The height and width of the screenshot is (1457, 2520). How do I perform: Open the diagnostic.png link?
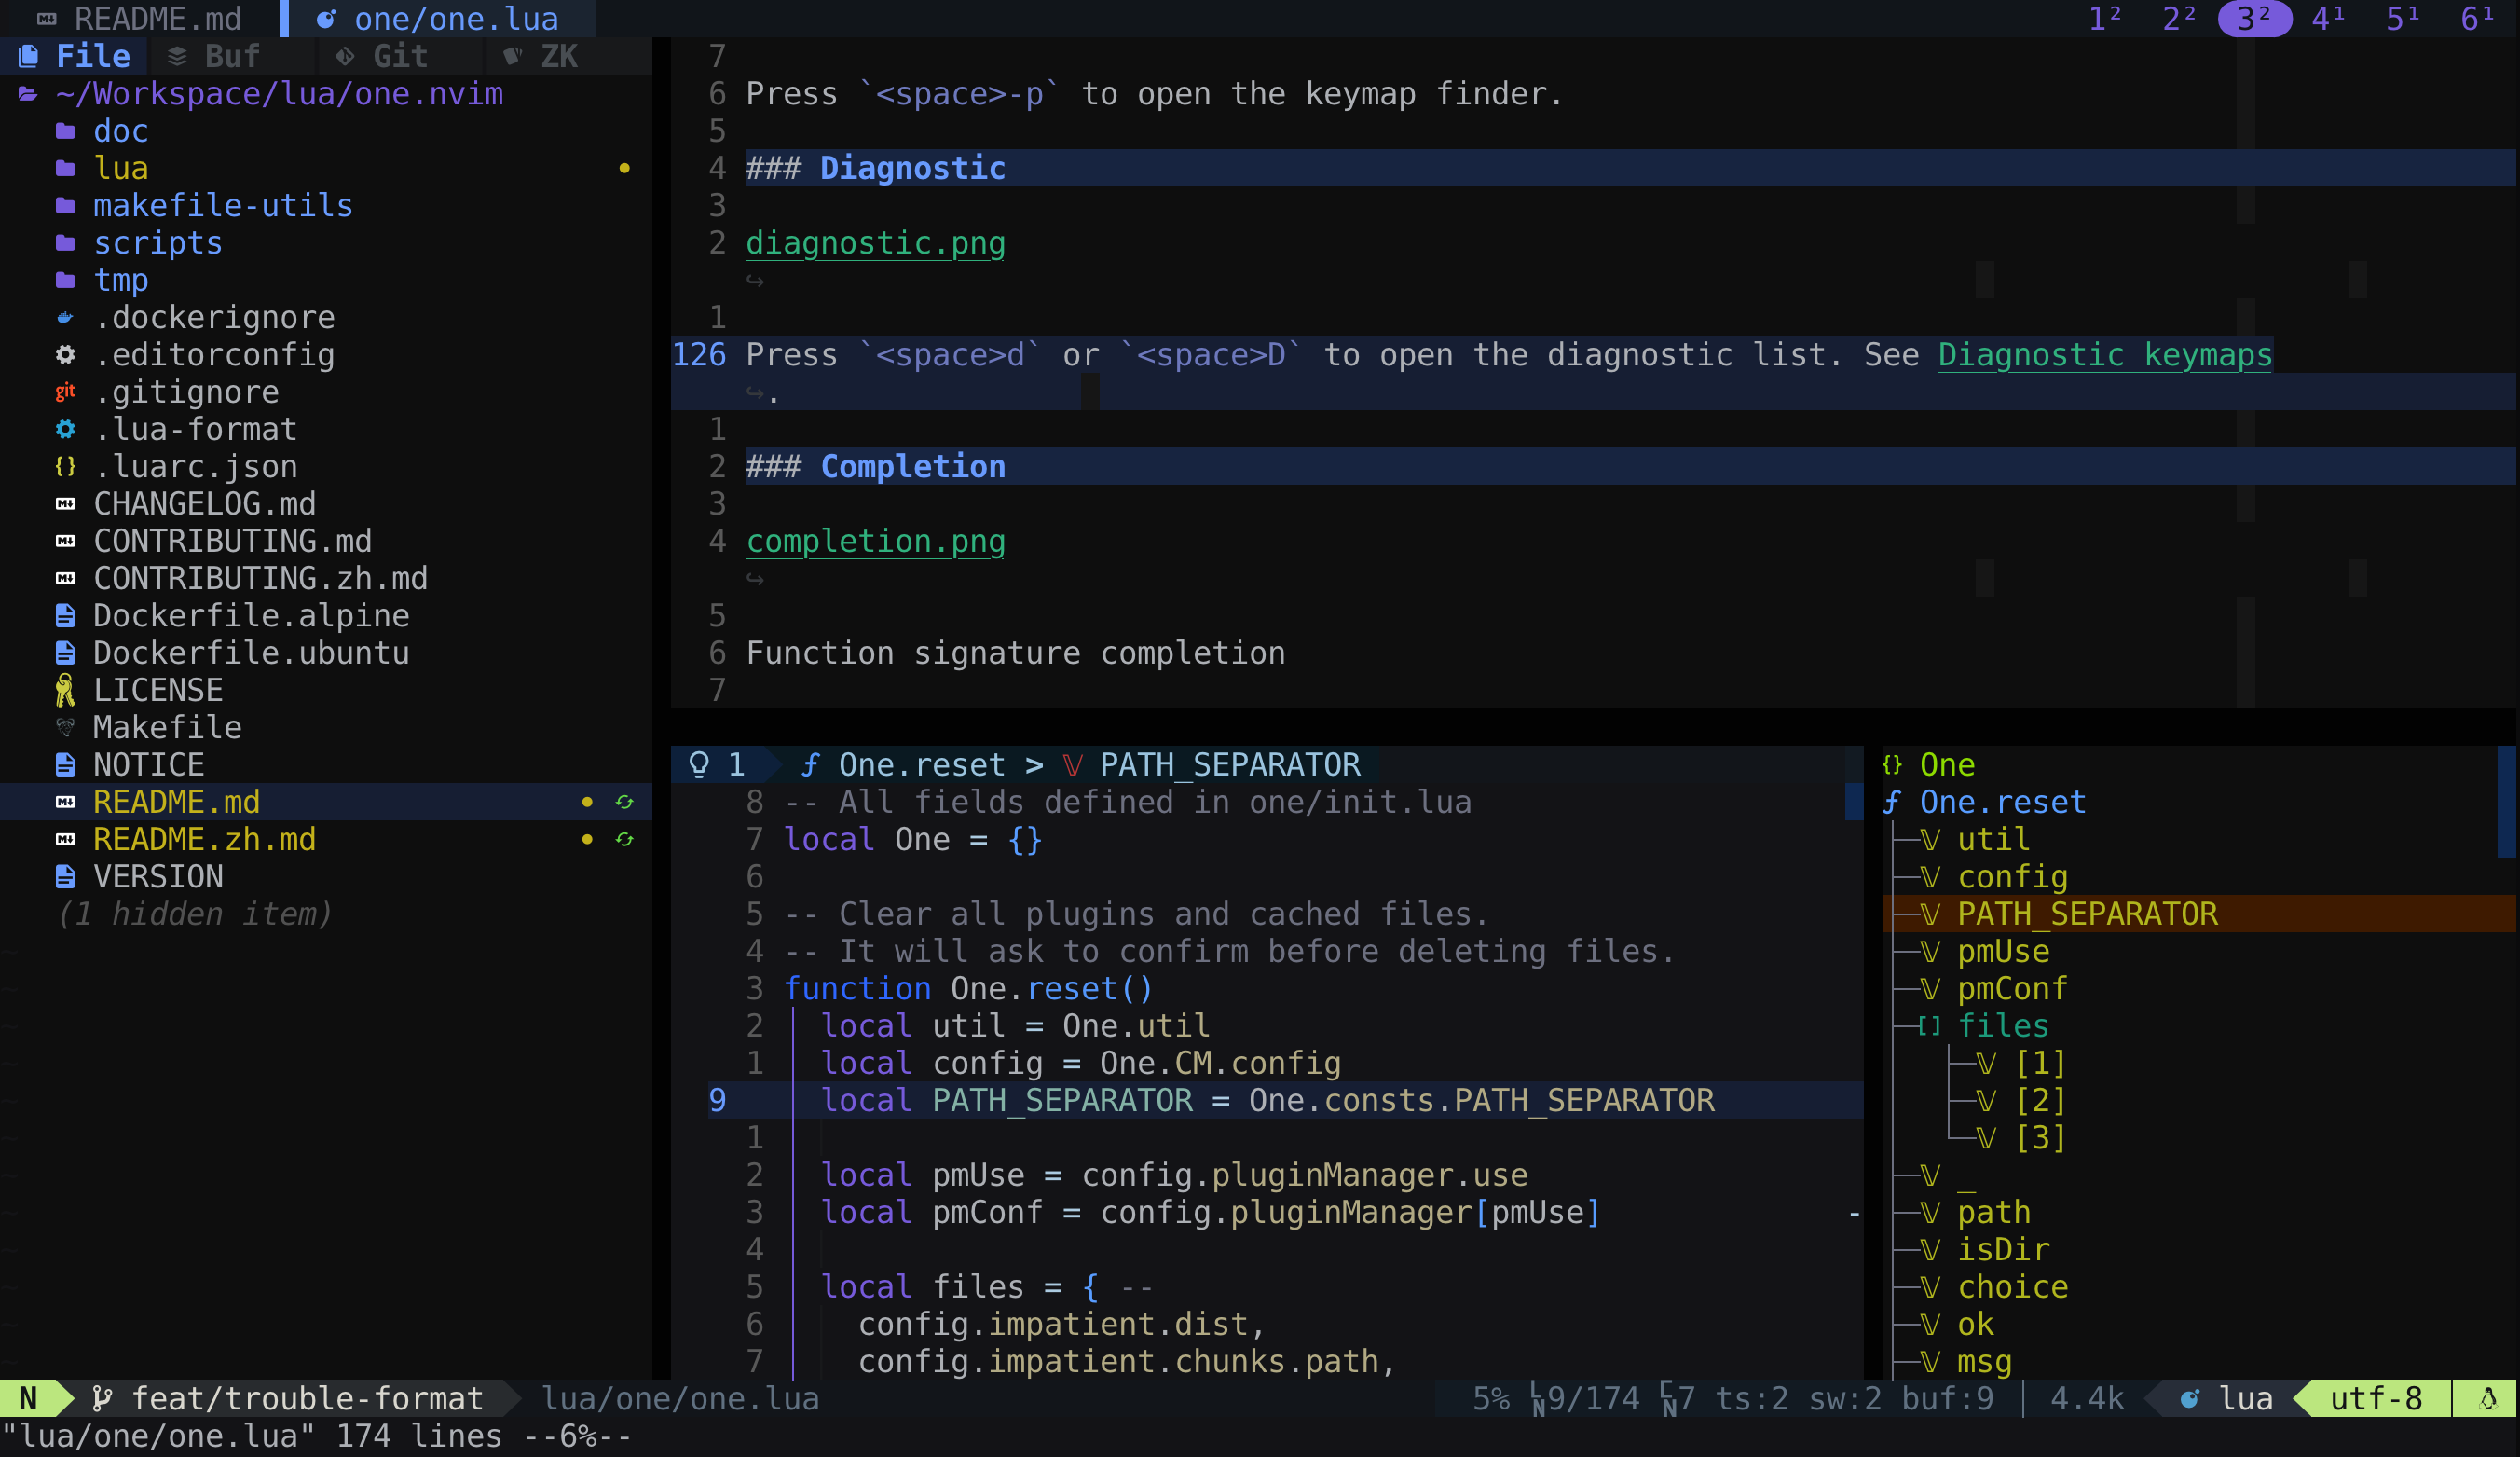875,243
